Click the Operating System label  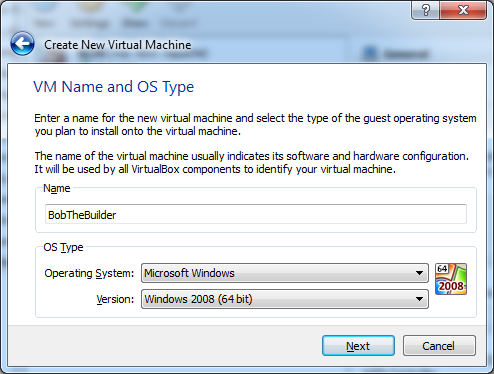89,273
